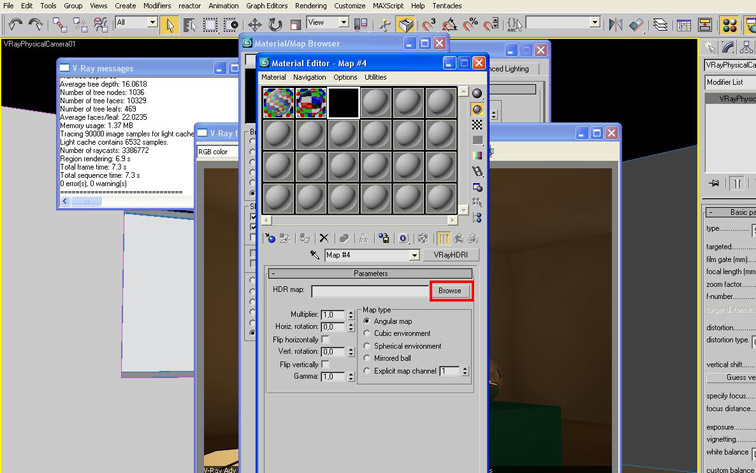Screen dimensions: 756x473
Task: Open the Layer Manager icon
Action: click(660, 25)
